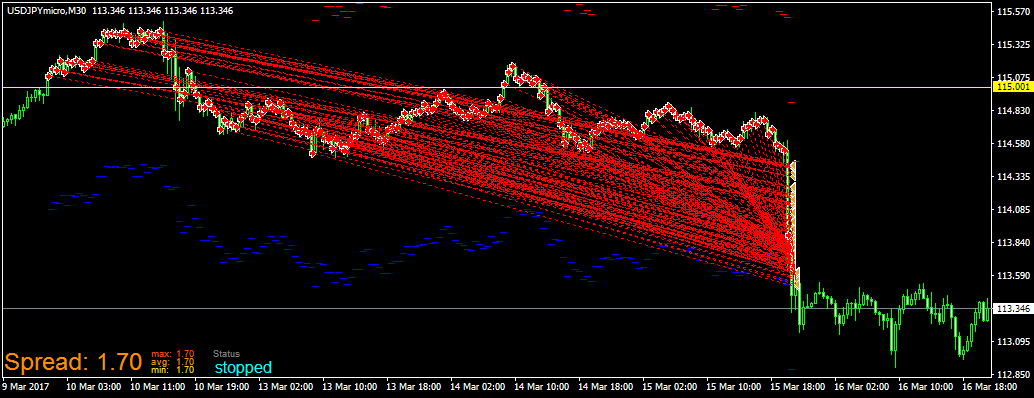The height and width of the screenshot is (398, 1034).
Task: Click the cyan stopped status text
Action: pyautogui.click(x=243, y=367)
